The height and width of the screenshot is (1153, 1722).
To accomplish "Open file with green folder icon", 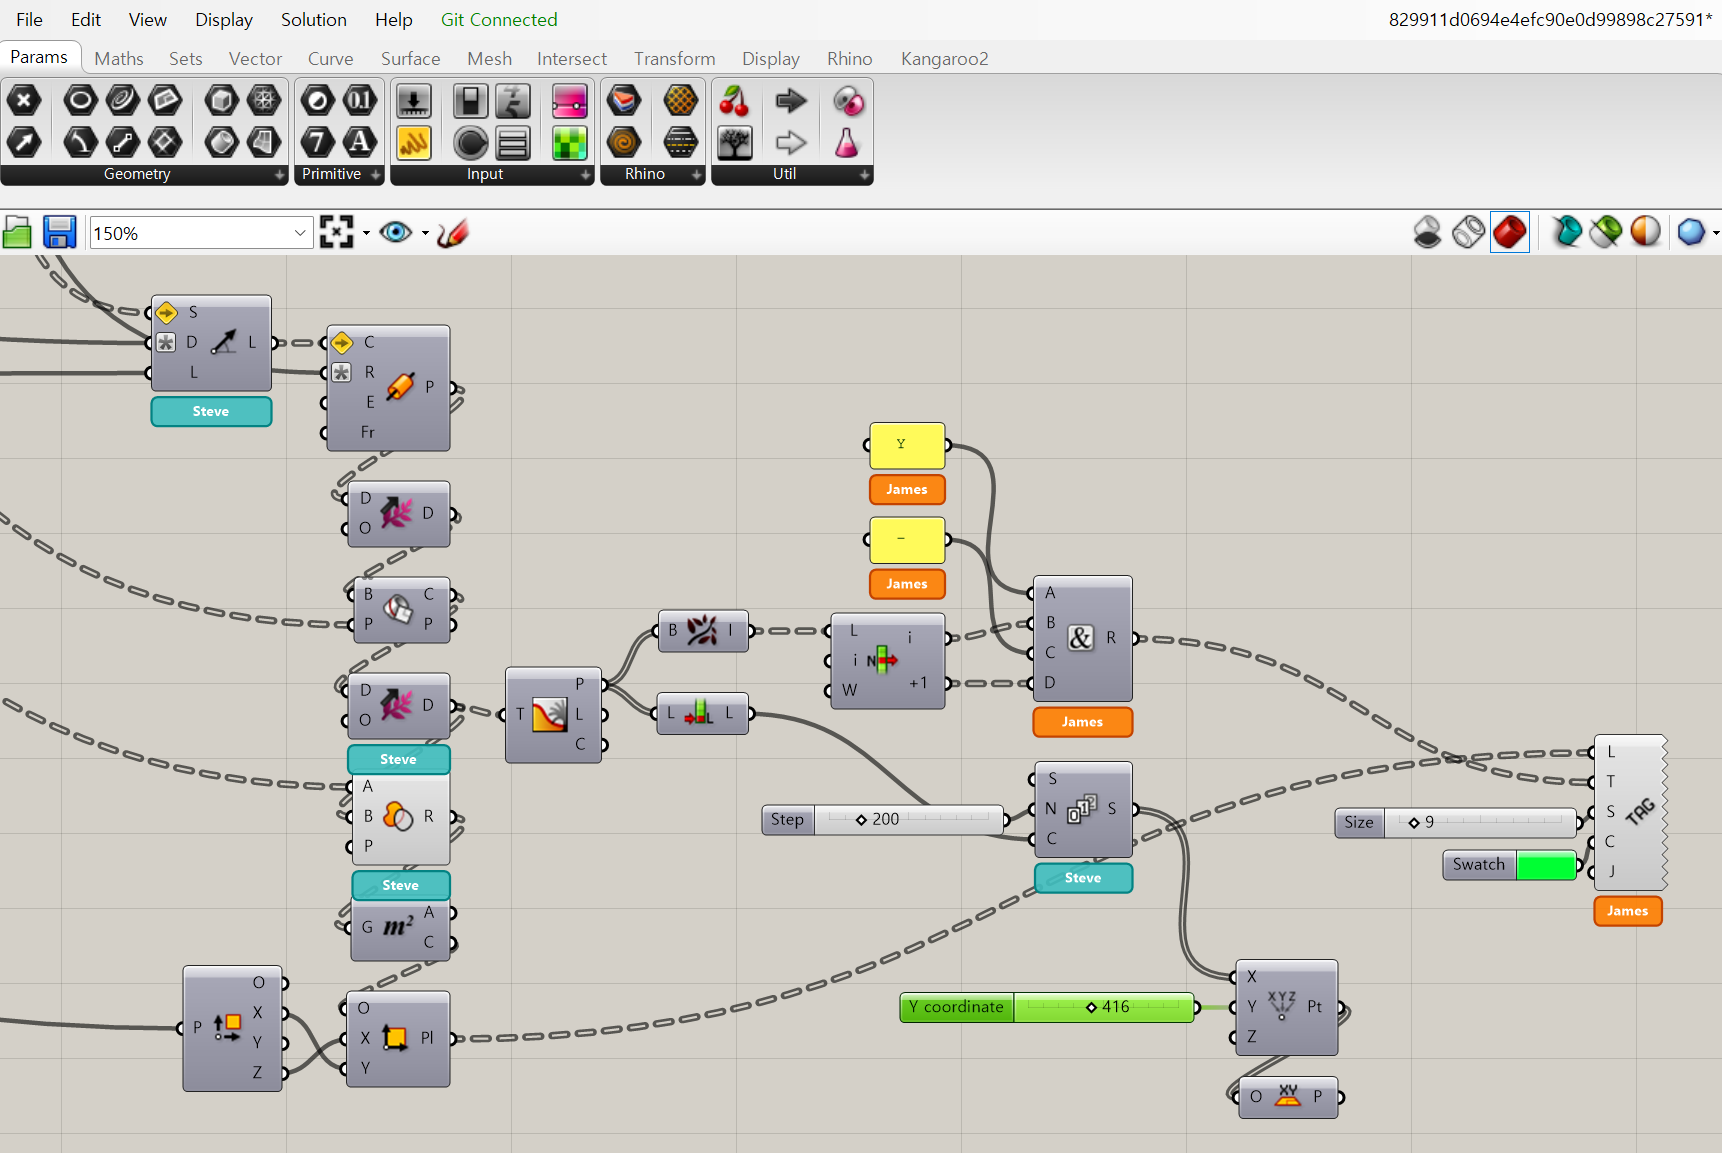I will click(17, 233).
